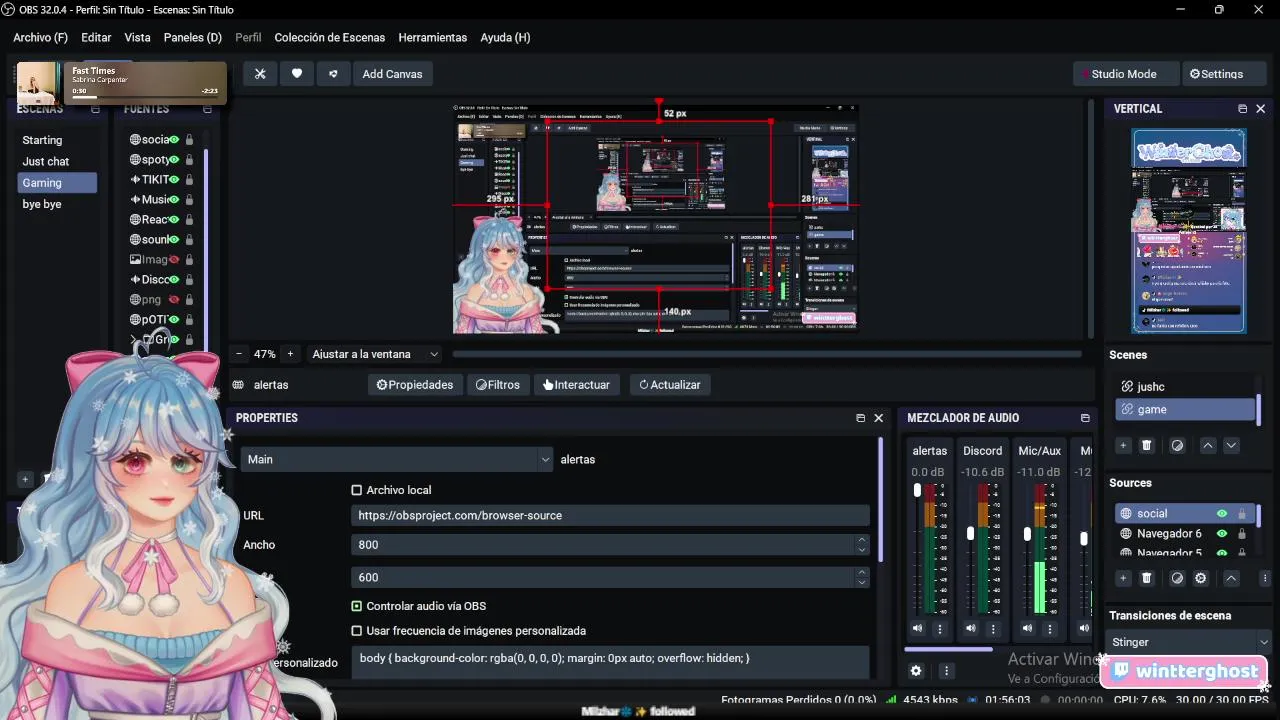Open the Discord channel options menu
Image resolution: width=1280 pixels, height=720 pixels.
[993, 628]
